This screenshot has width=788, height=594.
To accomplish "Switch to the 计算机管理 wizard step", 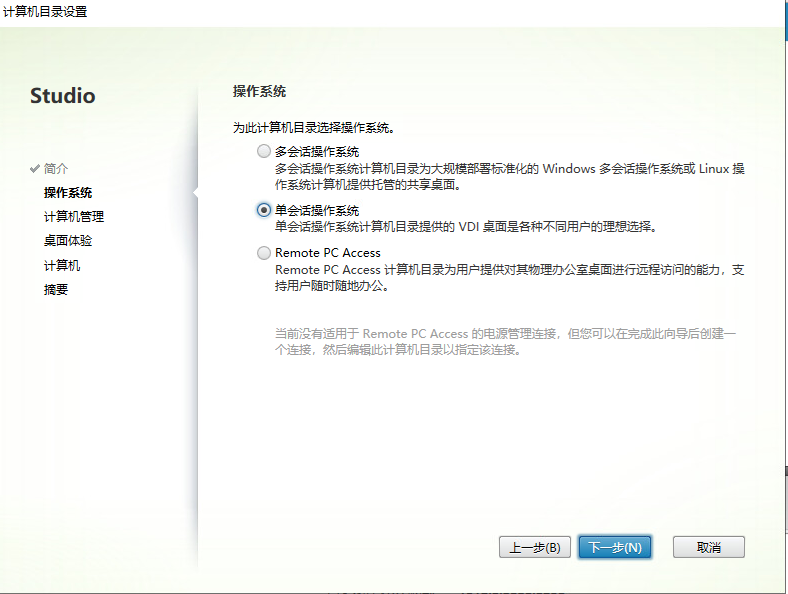I will (74, 217).
